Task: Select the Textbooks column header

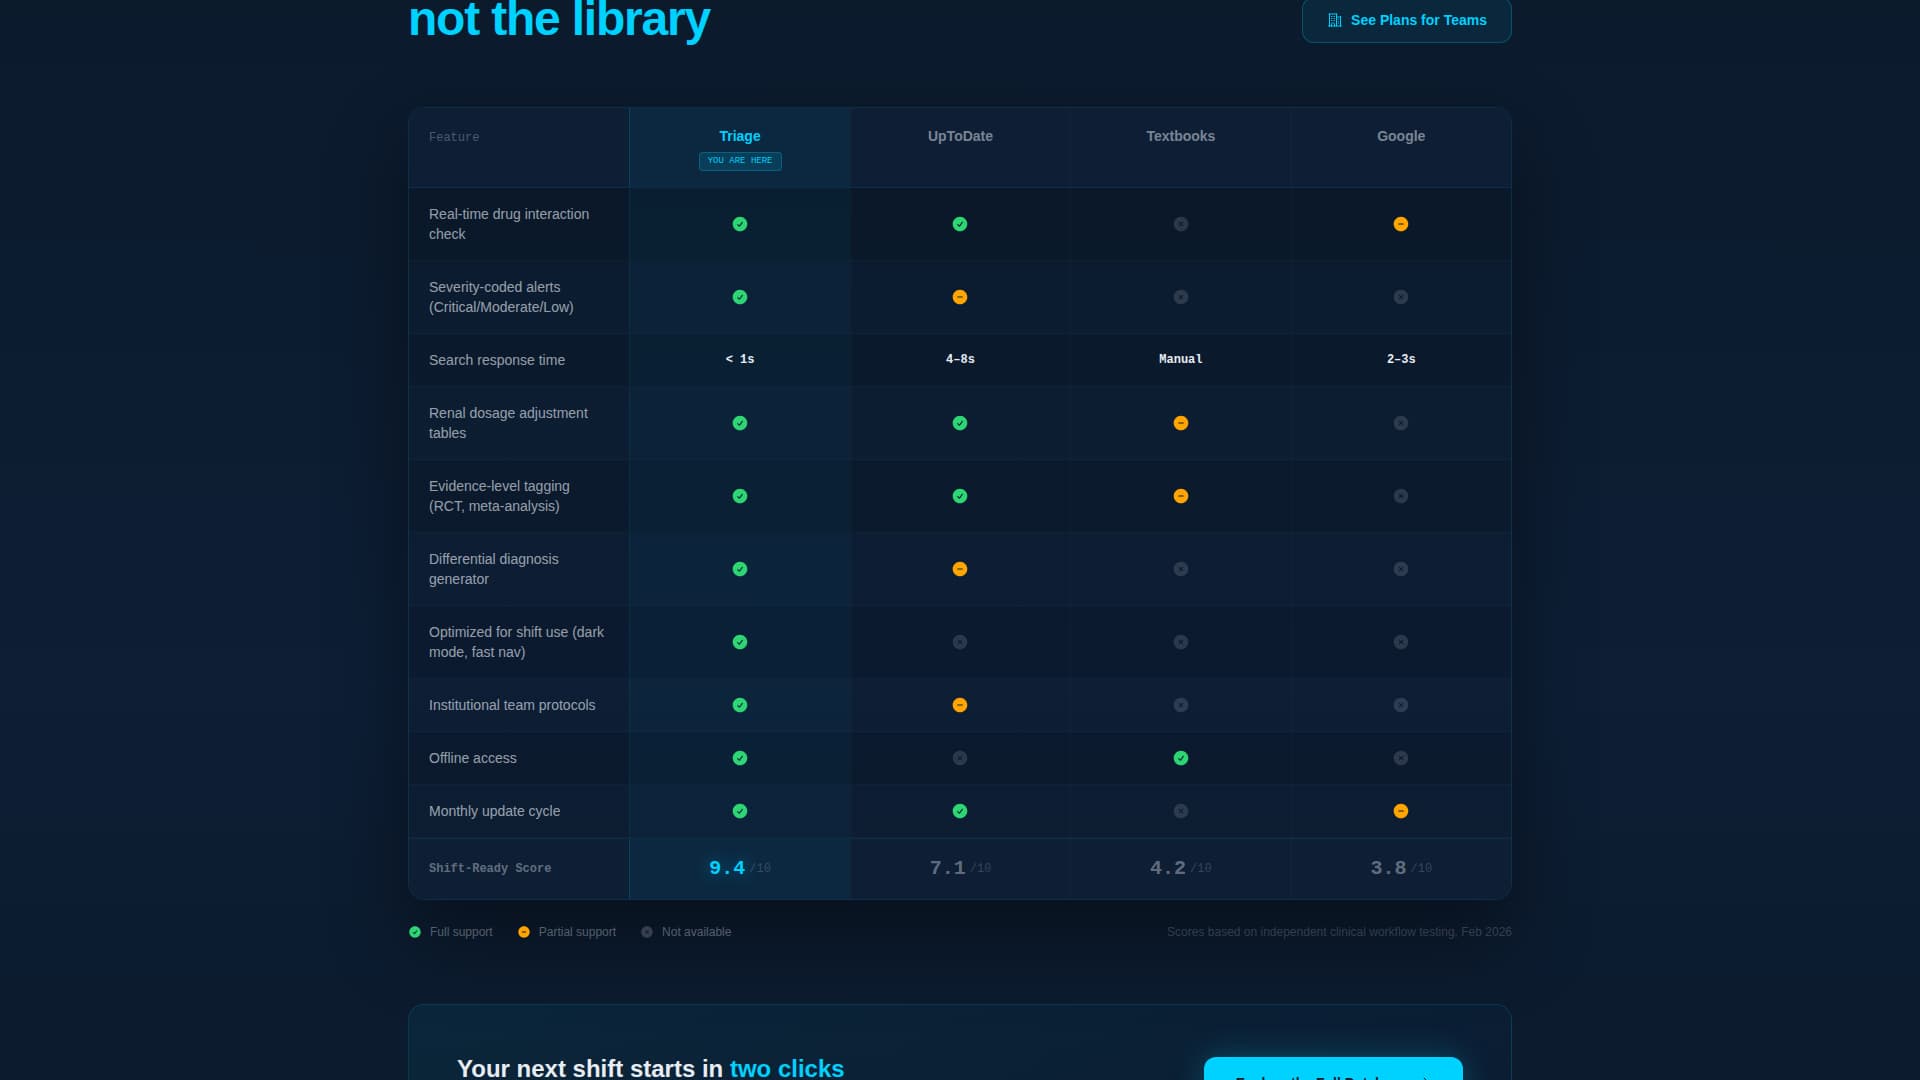Action: click(1181, 136)
